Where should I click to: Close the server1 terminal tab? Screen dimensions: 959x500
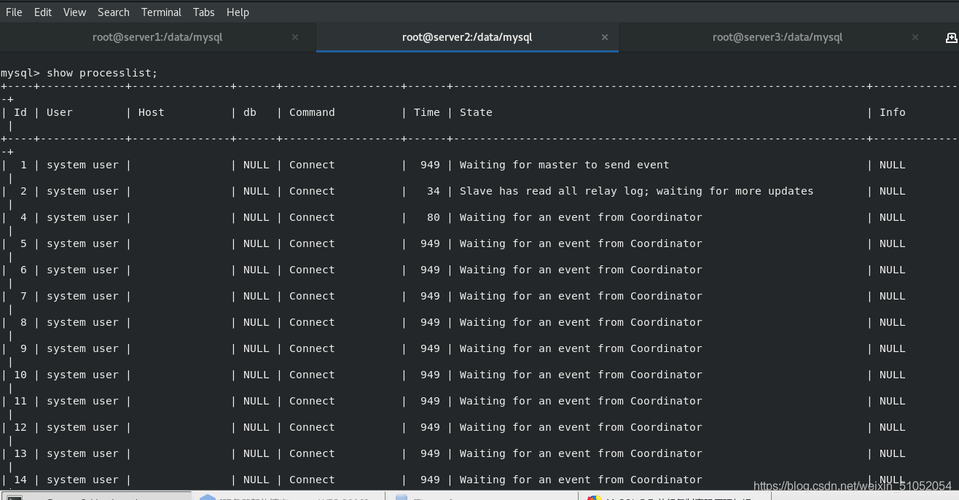(295, 37)
